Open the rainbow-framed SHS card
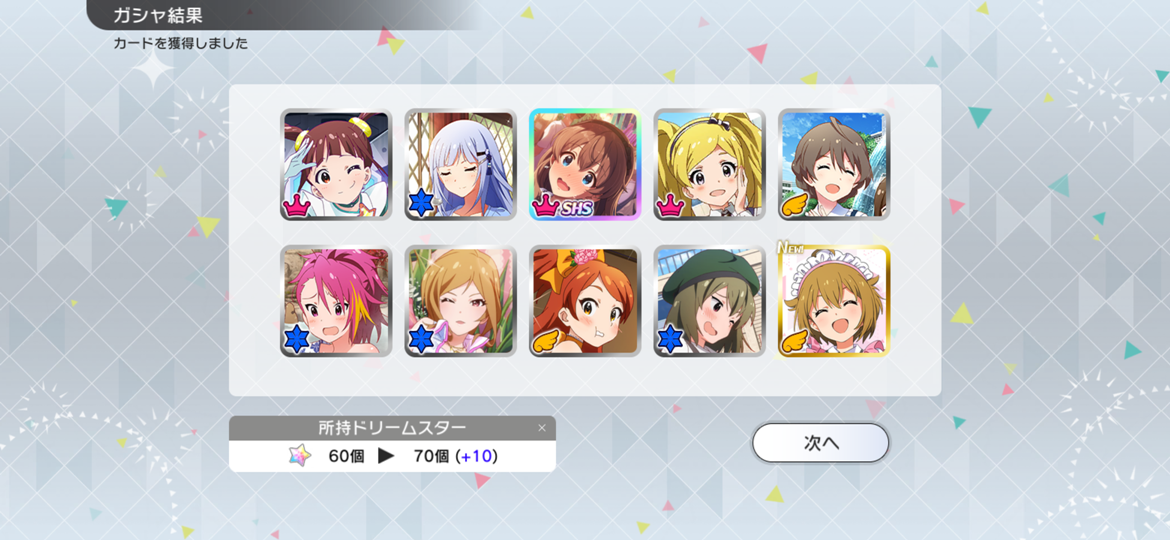Viewport: 1170px width, 540px height. tap(585, 165)
